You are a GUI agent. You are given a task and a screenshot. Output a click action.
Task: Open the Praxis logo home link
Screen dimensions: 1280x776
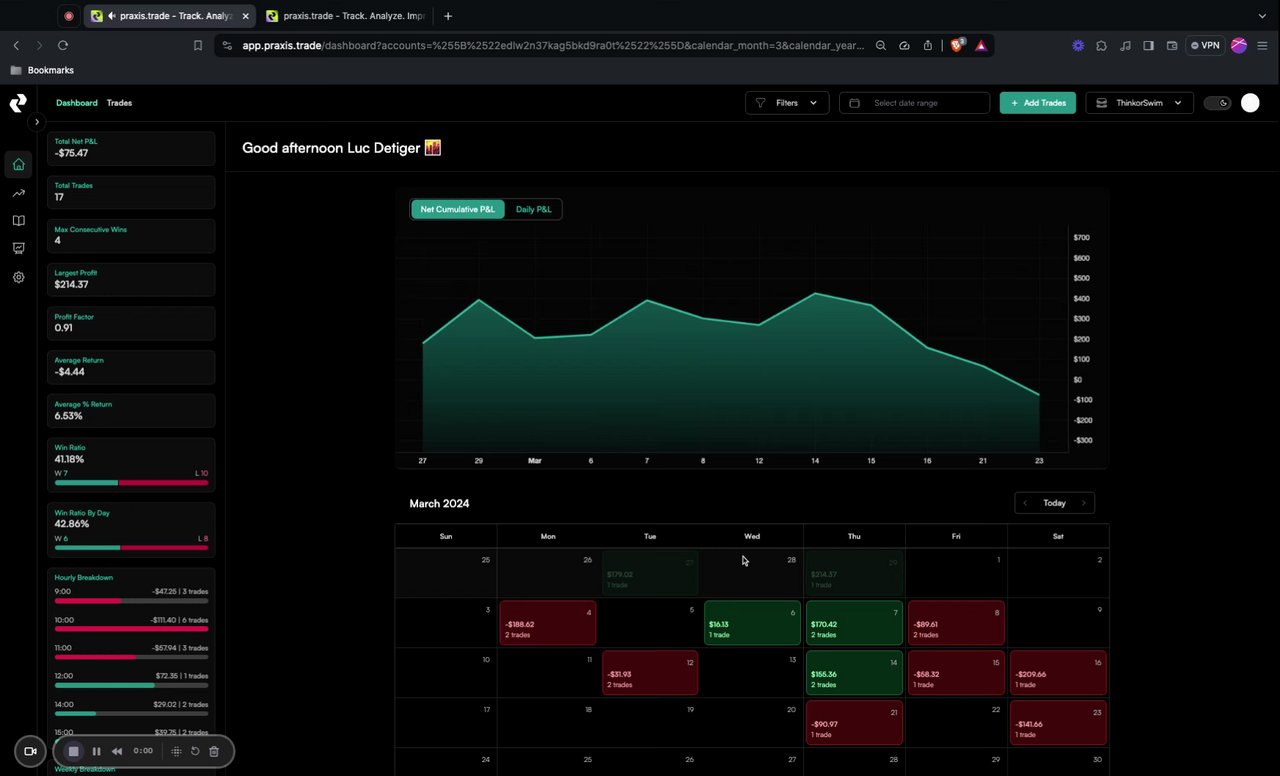pyautogui.click(x=18, y=103)
